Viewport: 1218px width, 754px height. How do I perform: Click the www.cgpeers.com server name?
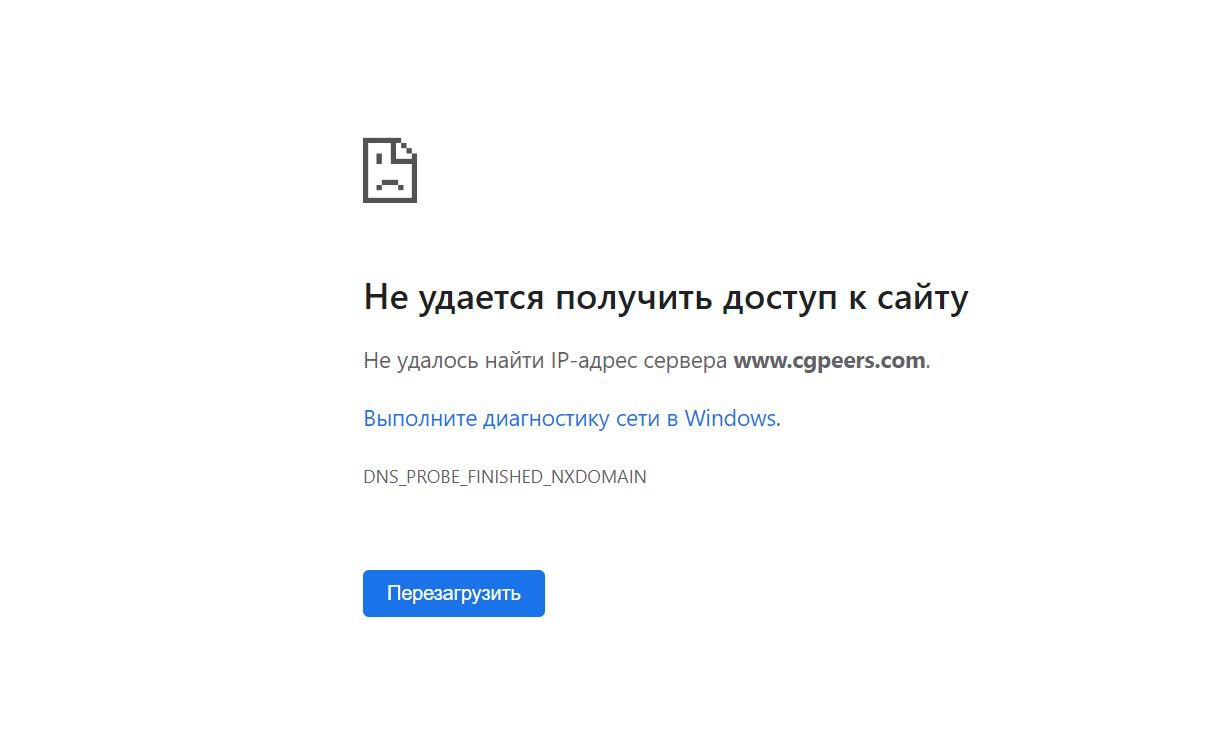829,361
